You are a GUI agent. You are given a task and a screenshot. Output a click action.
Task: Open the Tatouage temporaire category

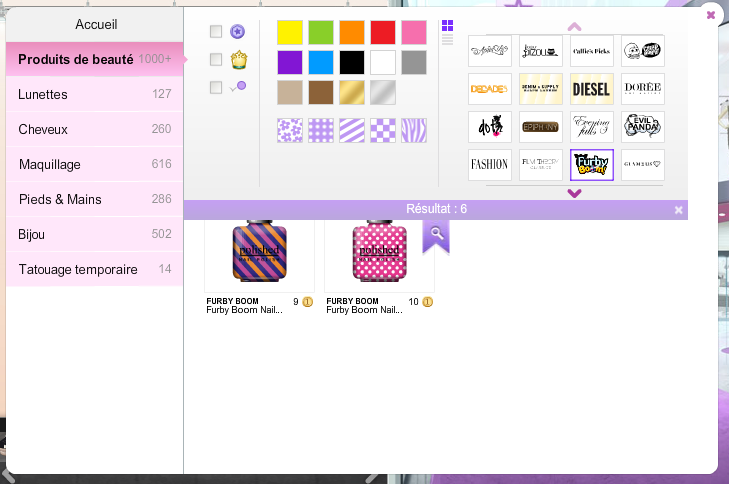pos(95,269)
